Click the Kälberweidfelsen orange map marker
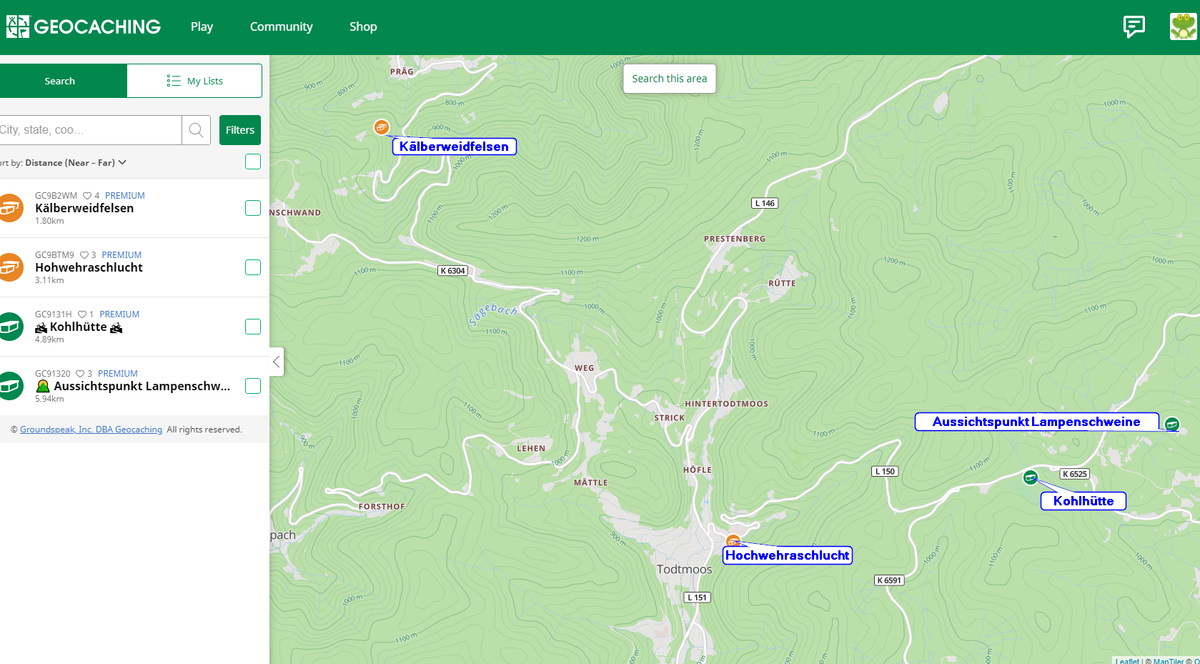This screenshot has width=1200, height=664. point(381,127)
